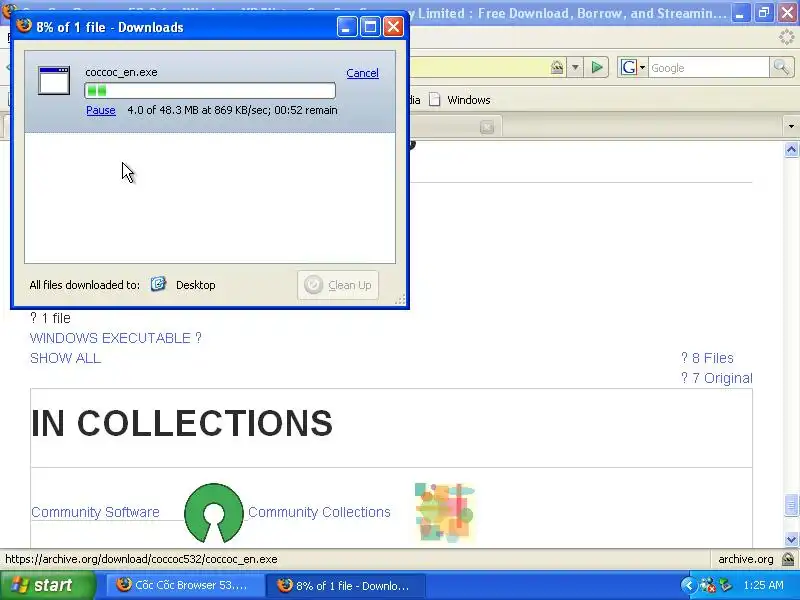Screen dimensions: 800x600
Task: Click the browser Go button green arrow
Action: click(x=597, y=67)
